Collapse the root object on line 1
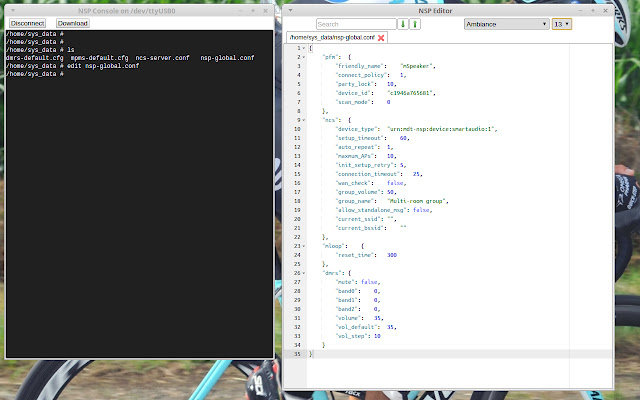 point(304,48)
